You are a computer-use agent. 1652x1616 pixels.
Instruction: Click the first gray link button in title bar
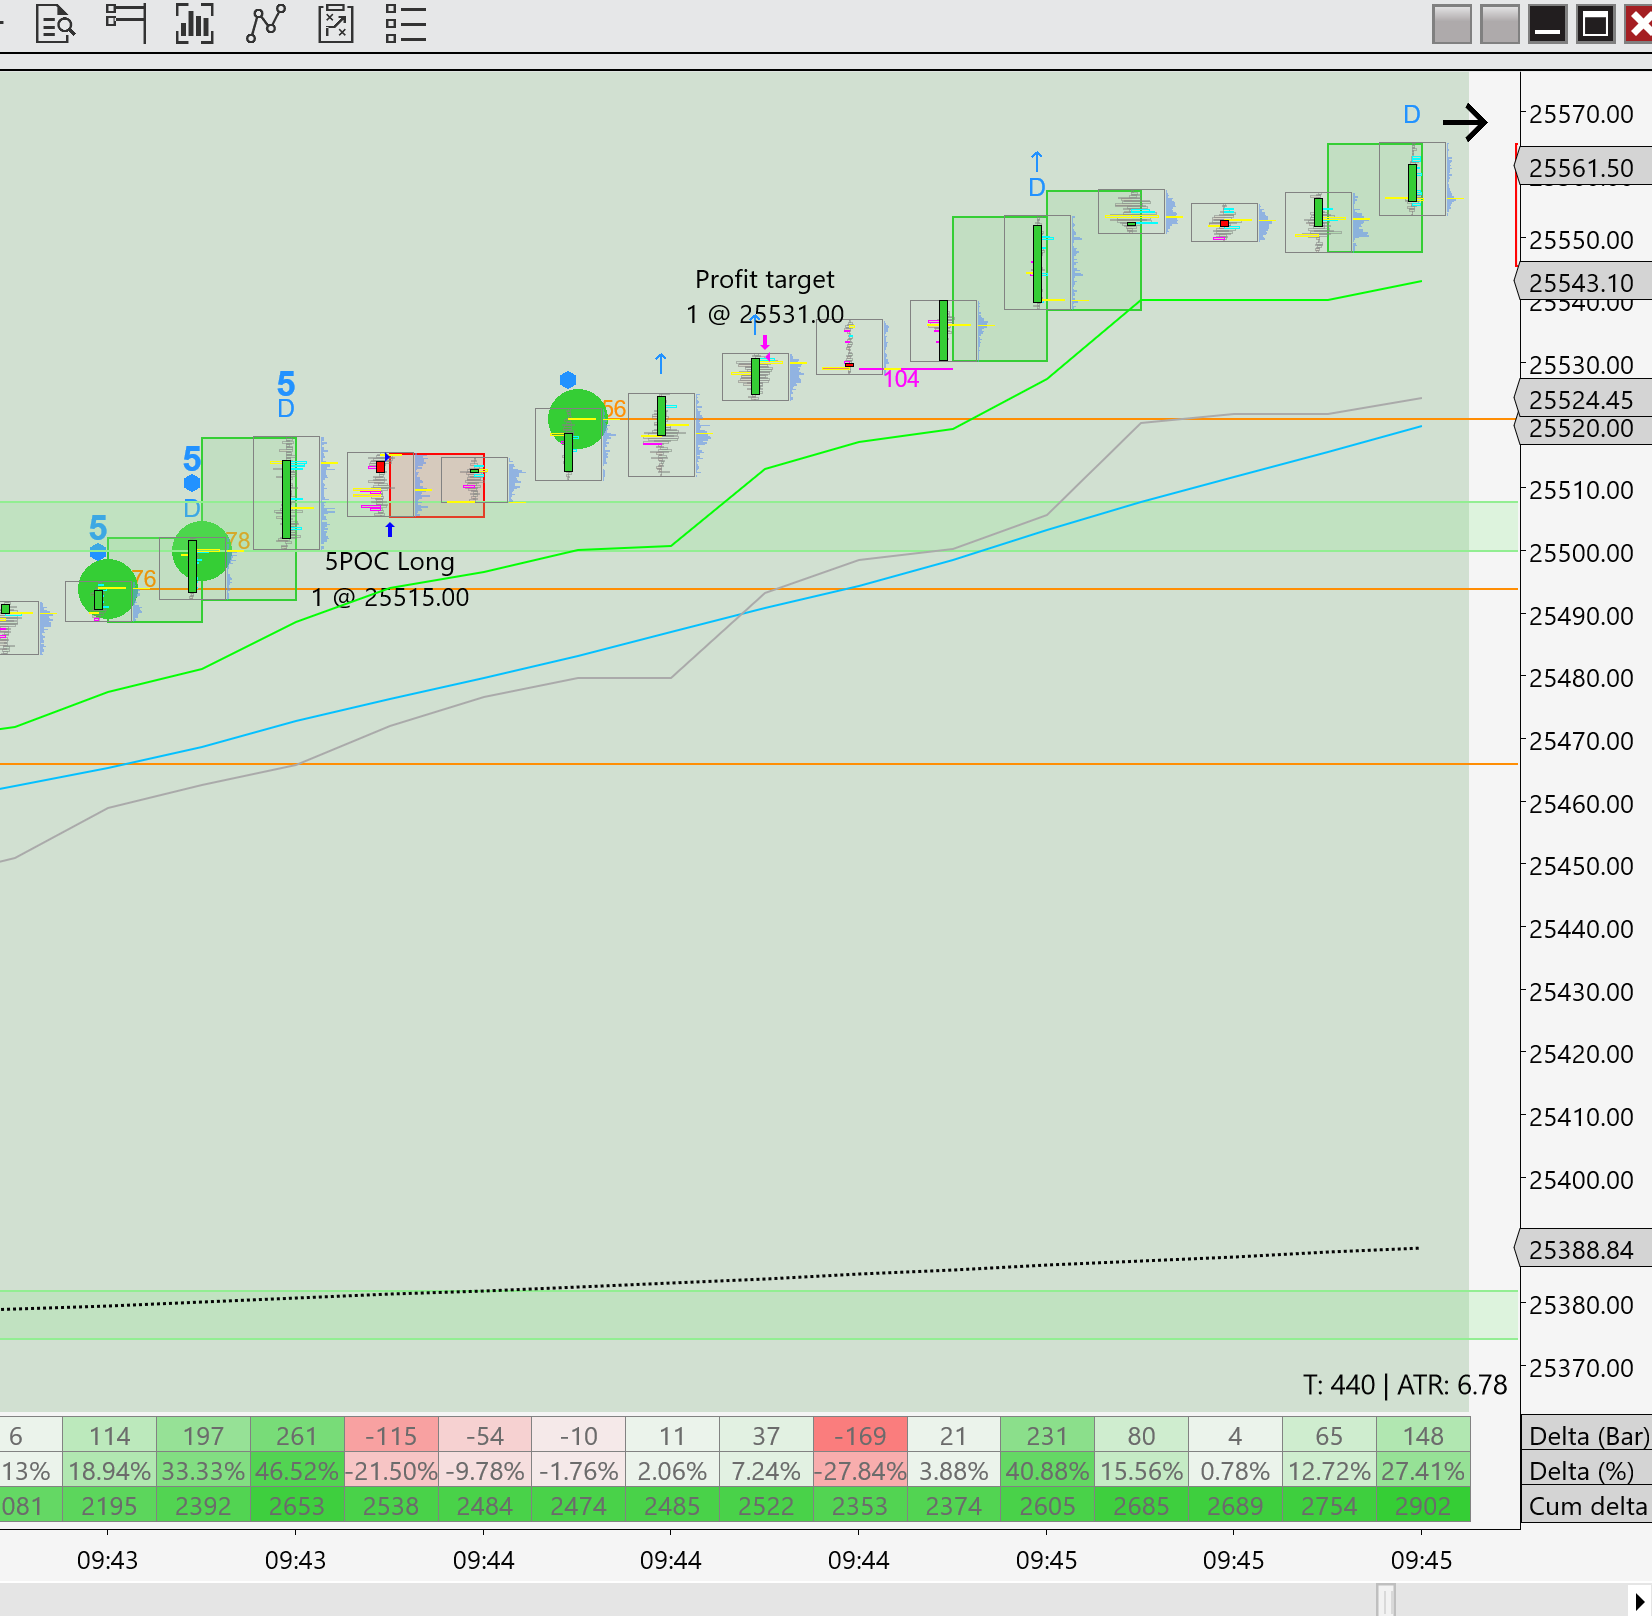[x=1451, y=24]
